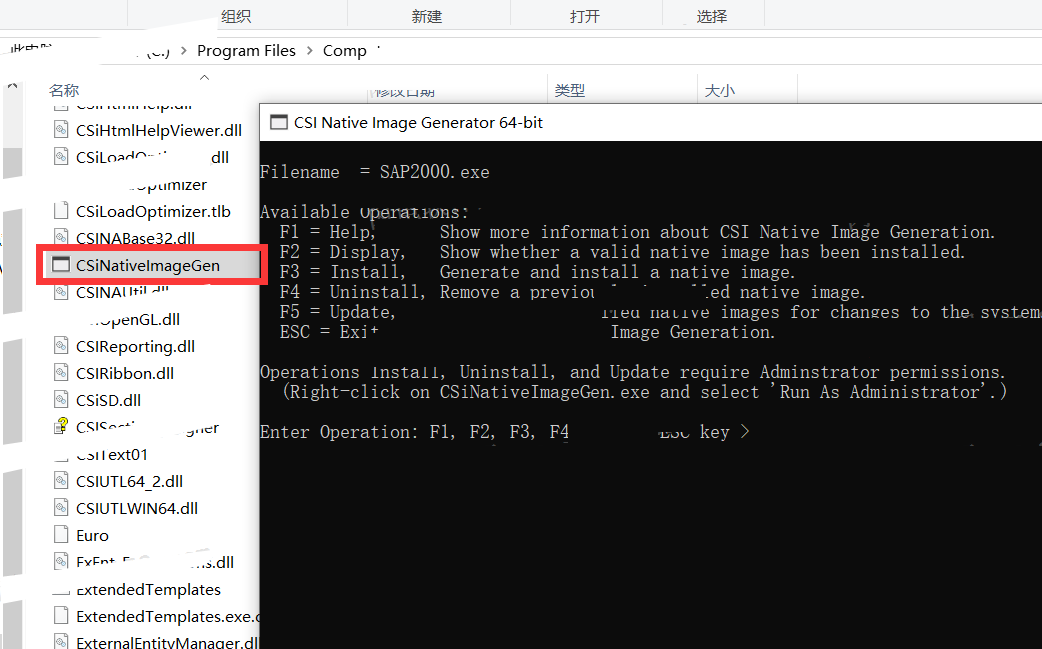Sort files by the 类型 column header
Screen dimensions: 1042x649
(570, 90)
